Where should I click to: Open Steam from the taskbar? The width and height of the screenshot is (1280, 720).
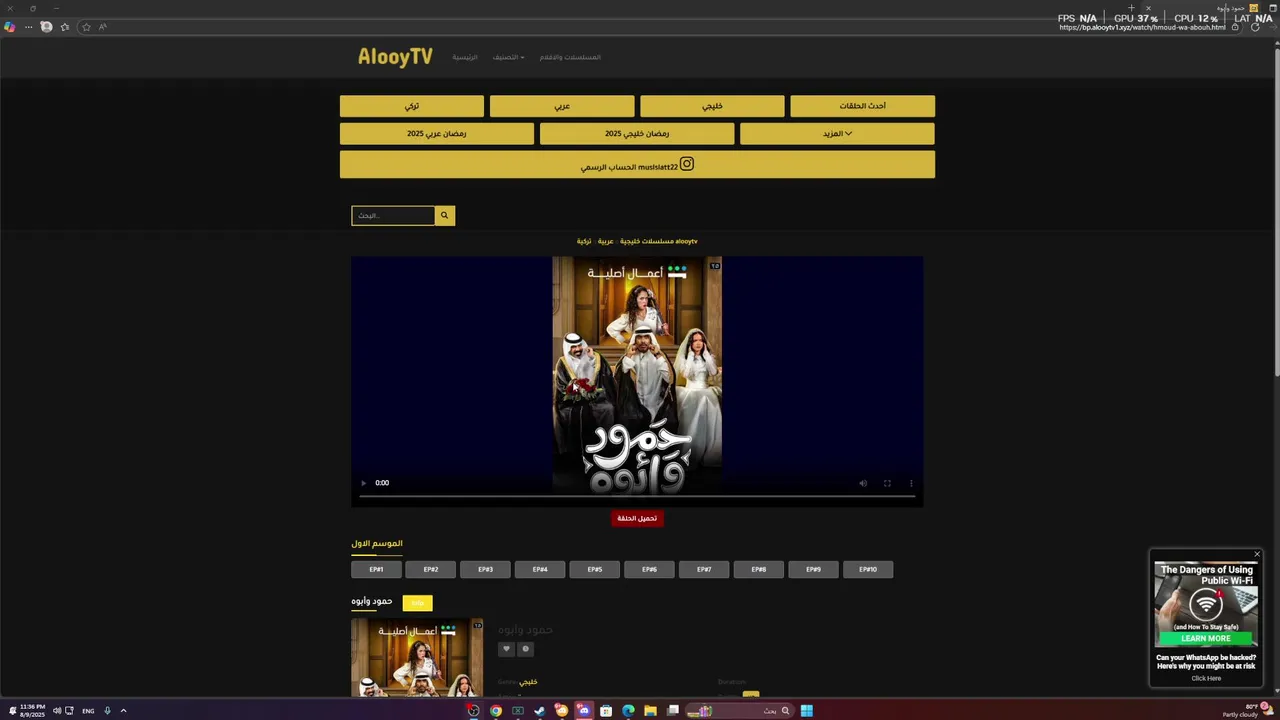pos(540,711)
